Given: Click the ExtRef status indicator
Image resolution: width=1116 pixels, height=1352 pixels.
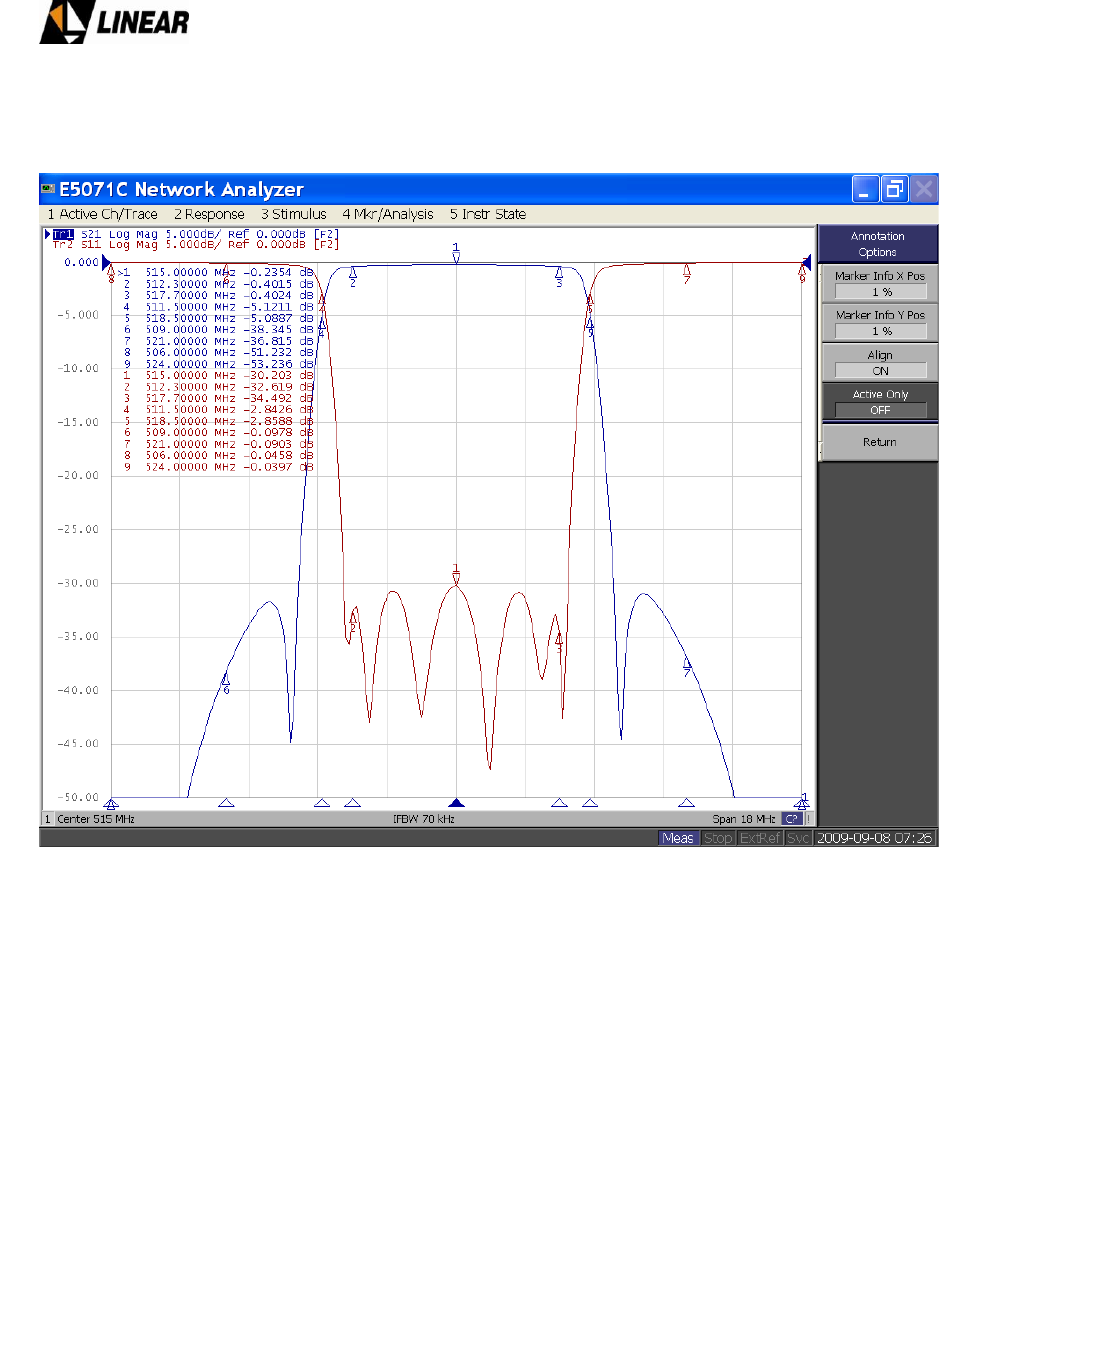Looking at the screenshot, I should click(760, 838).
